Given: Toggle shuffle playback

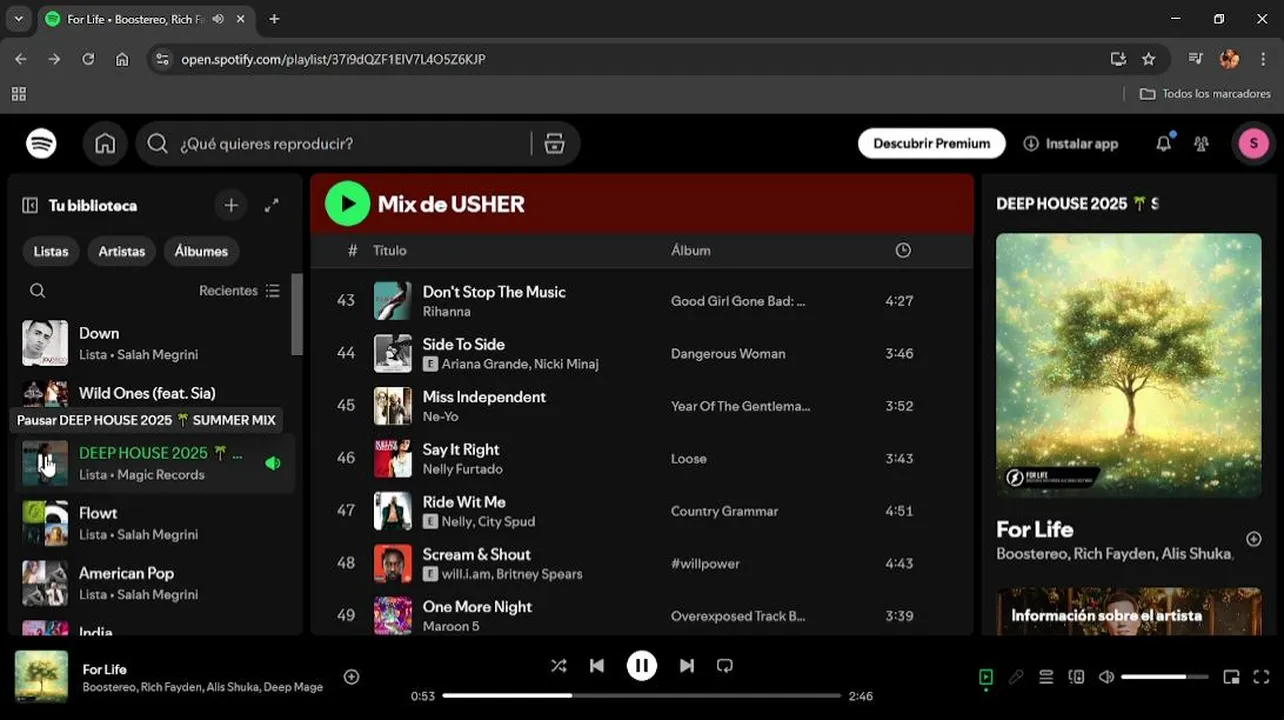Looking at the screenshot, I should coord(558,666).
